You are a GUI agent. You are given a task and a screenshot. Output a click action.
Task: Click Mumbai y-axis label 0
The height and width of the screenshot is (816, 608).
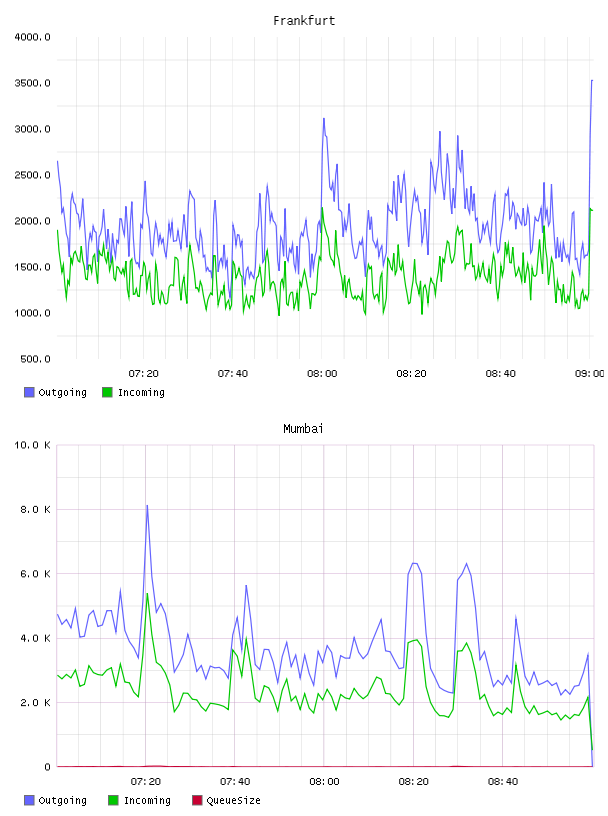tap(47, 767)
